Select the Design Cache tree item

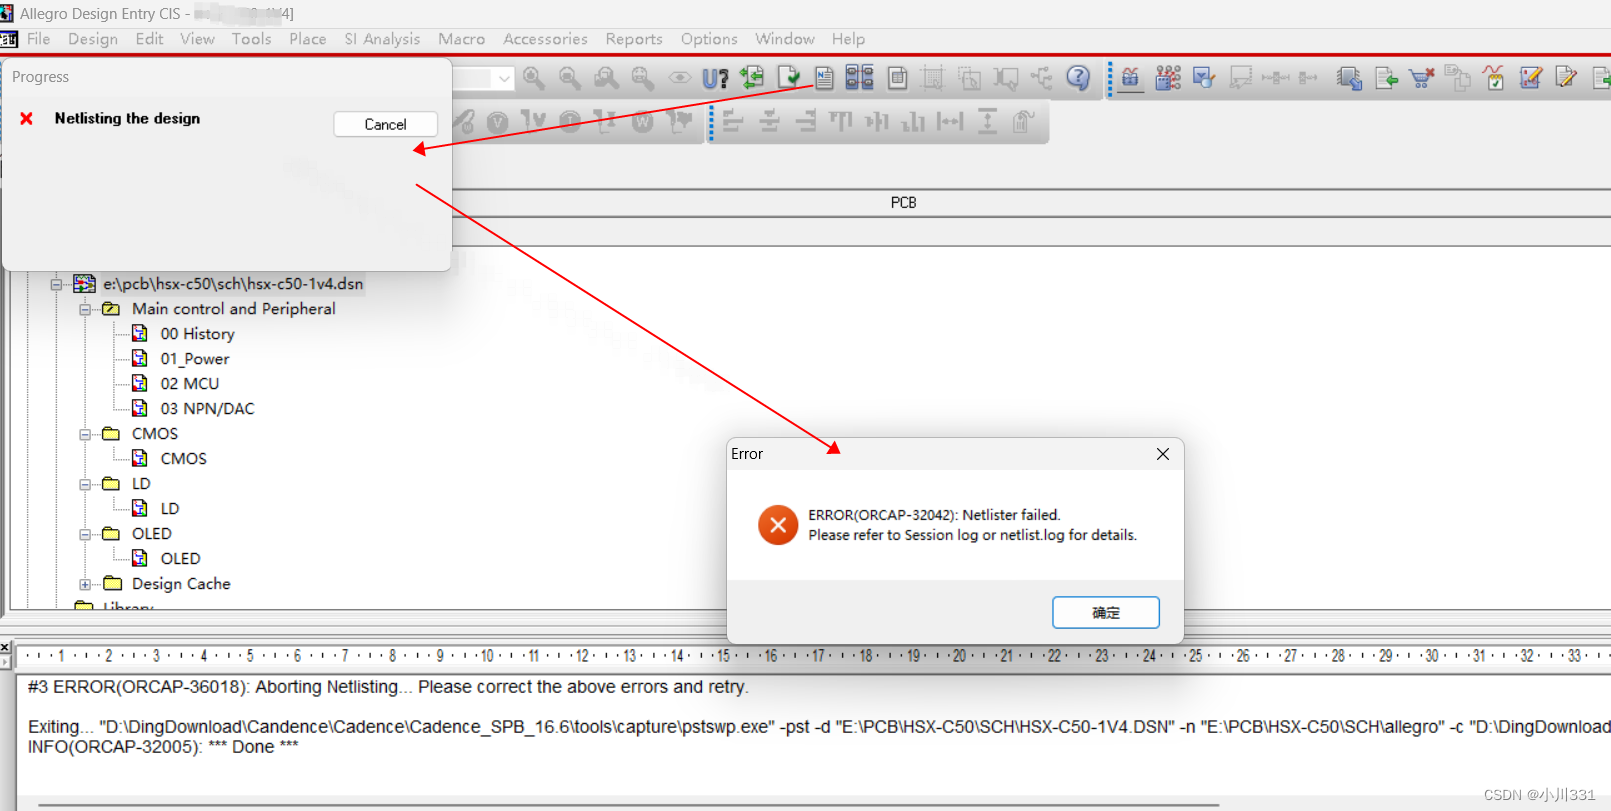(181, 584)
